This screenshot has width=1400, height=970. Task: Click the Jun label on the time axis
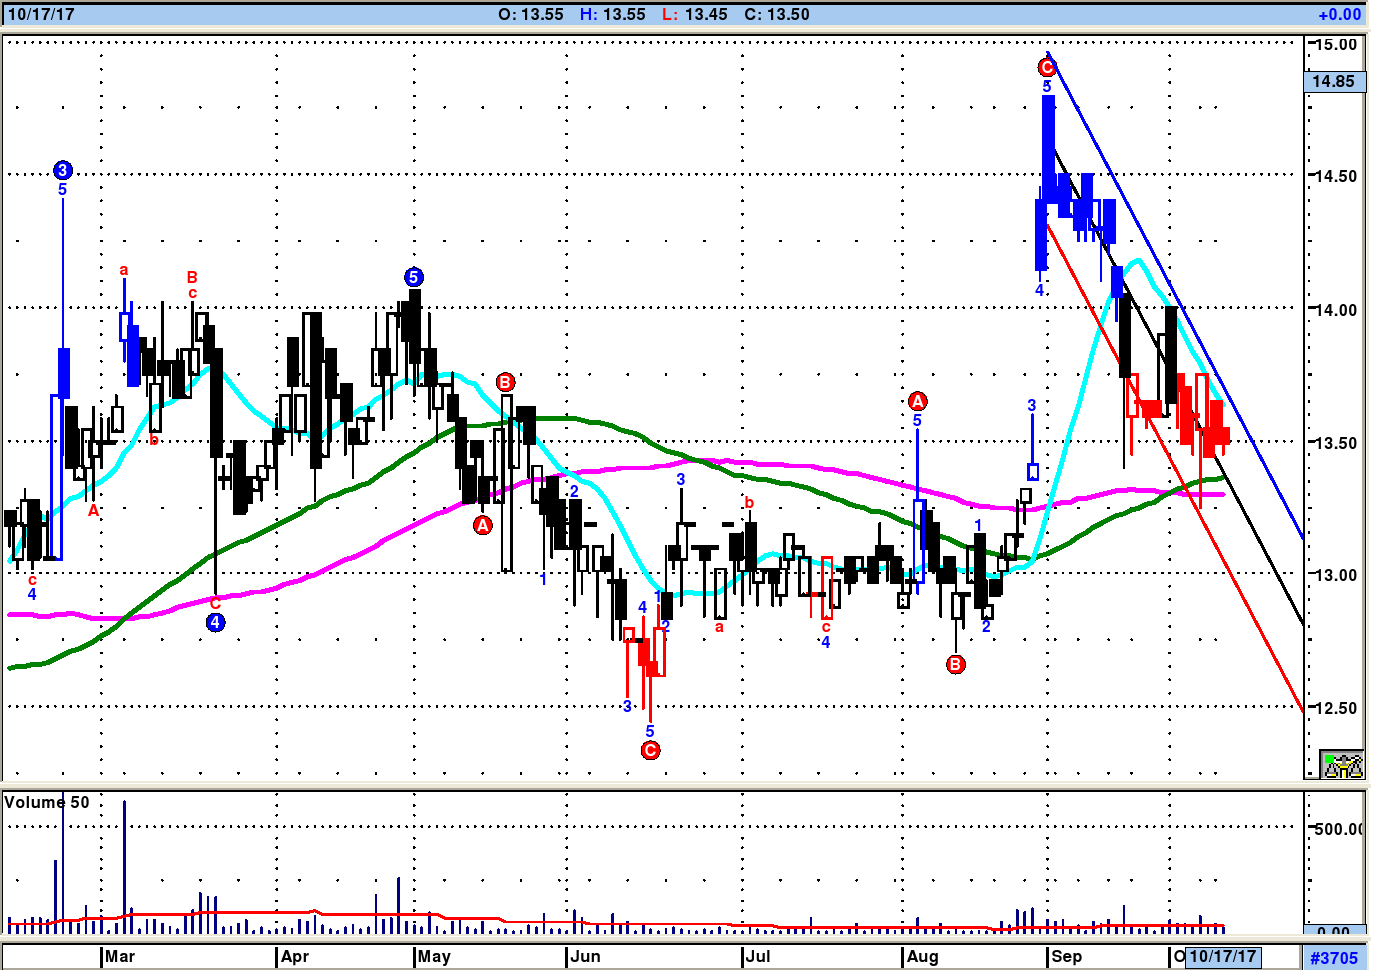click(585, 956)
